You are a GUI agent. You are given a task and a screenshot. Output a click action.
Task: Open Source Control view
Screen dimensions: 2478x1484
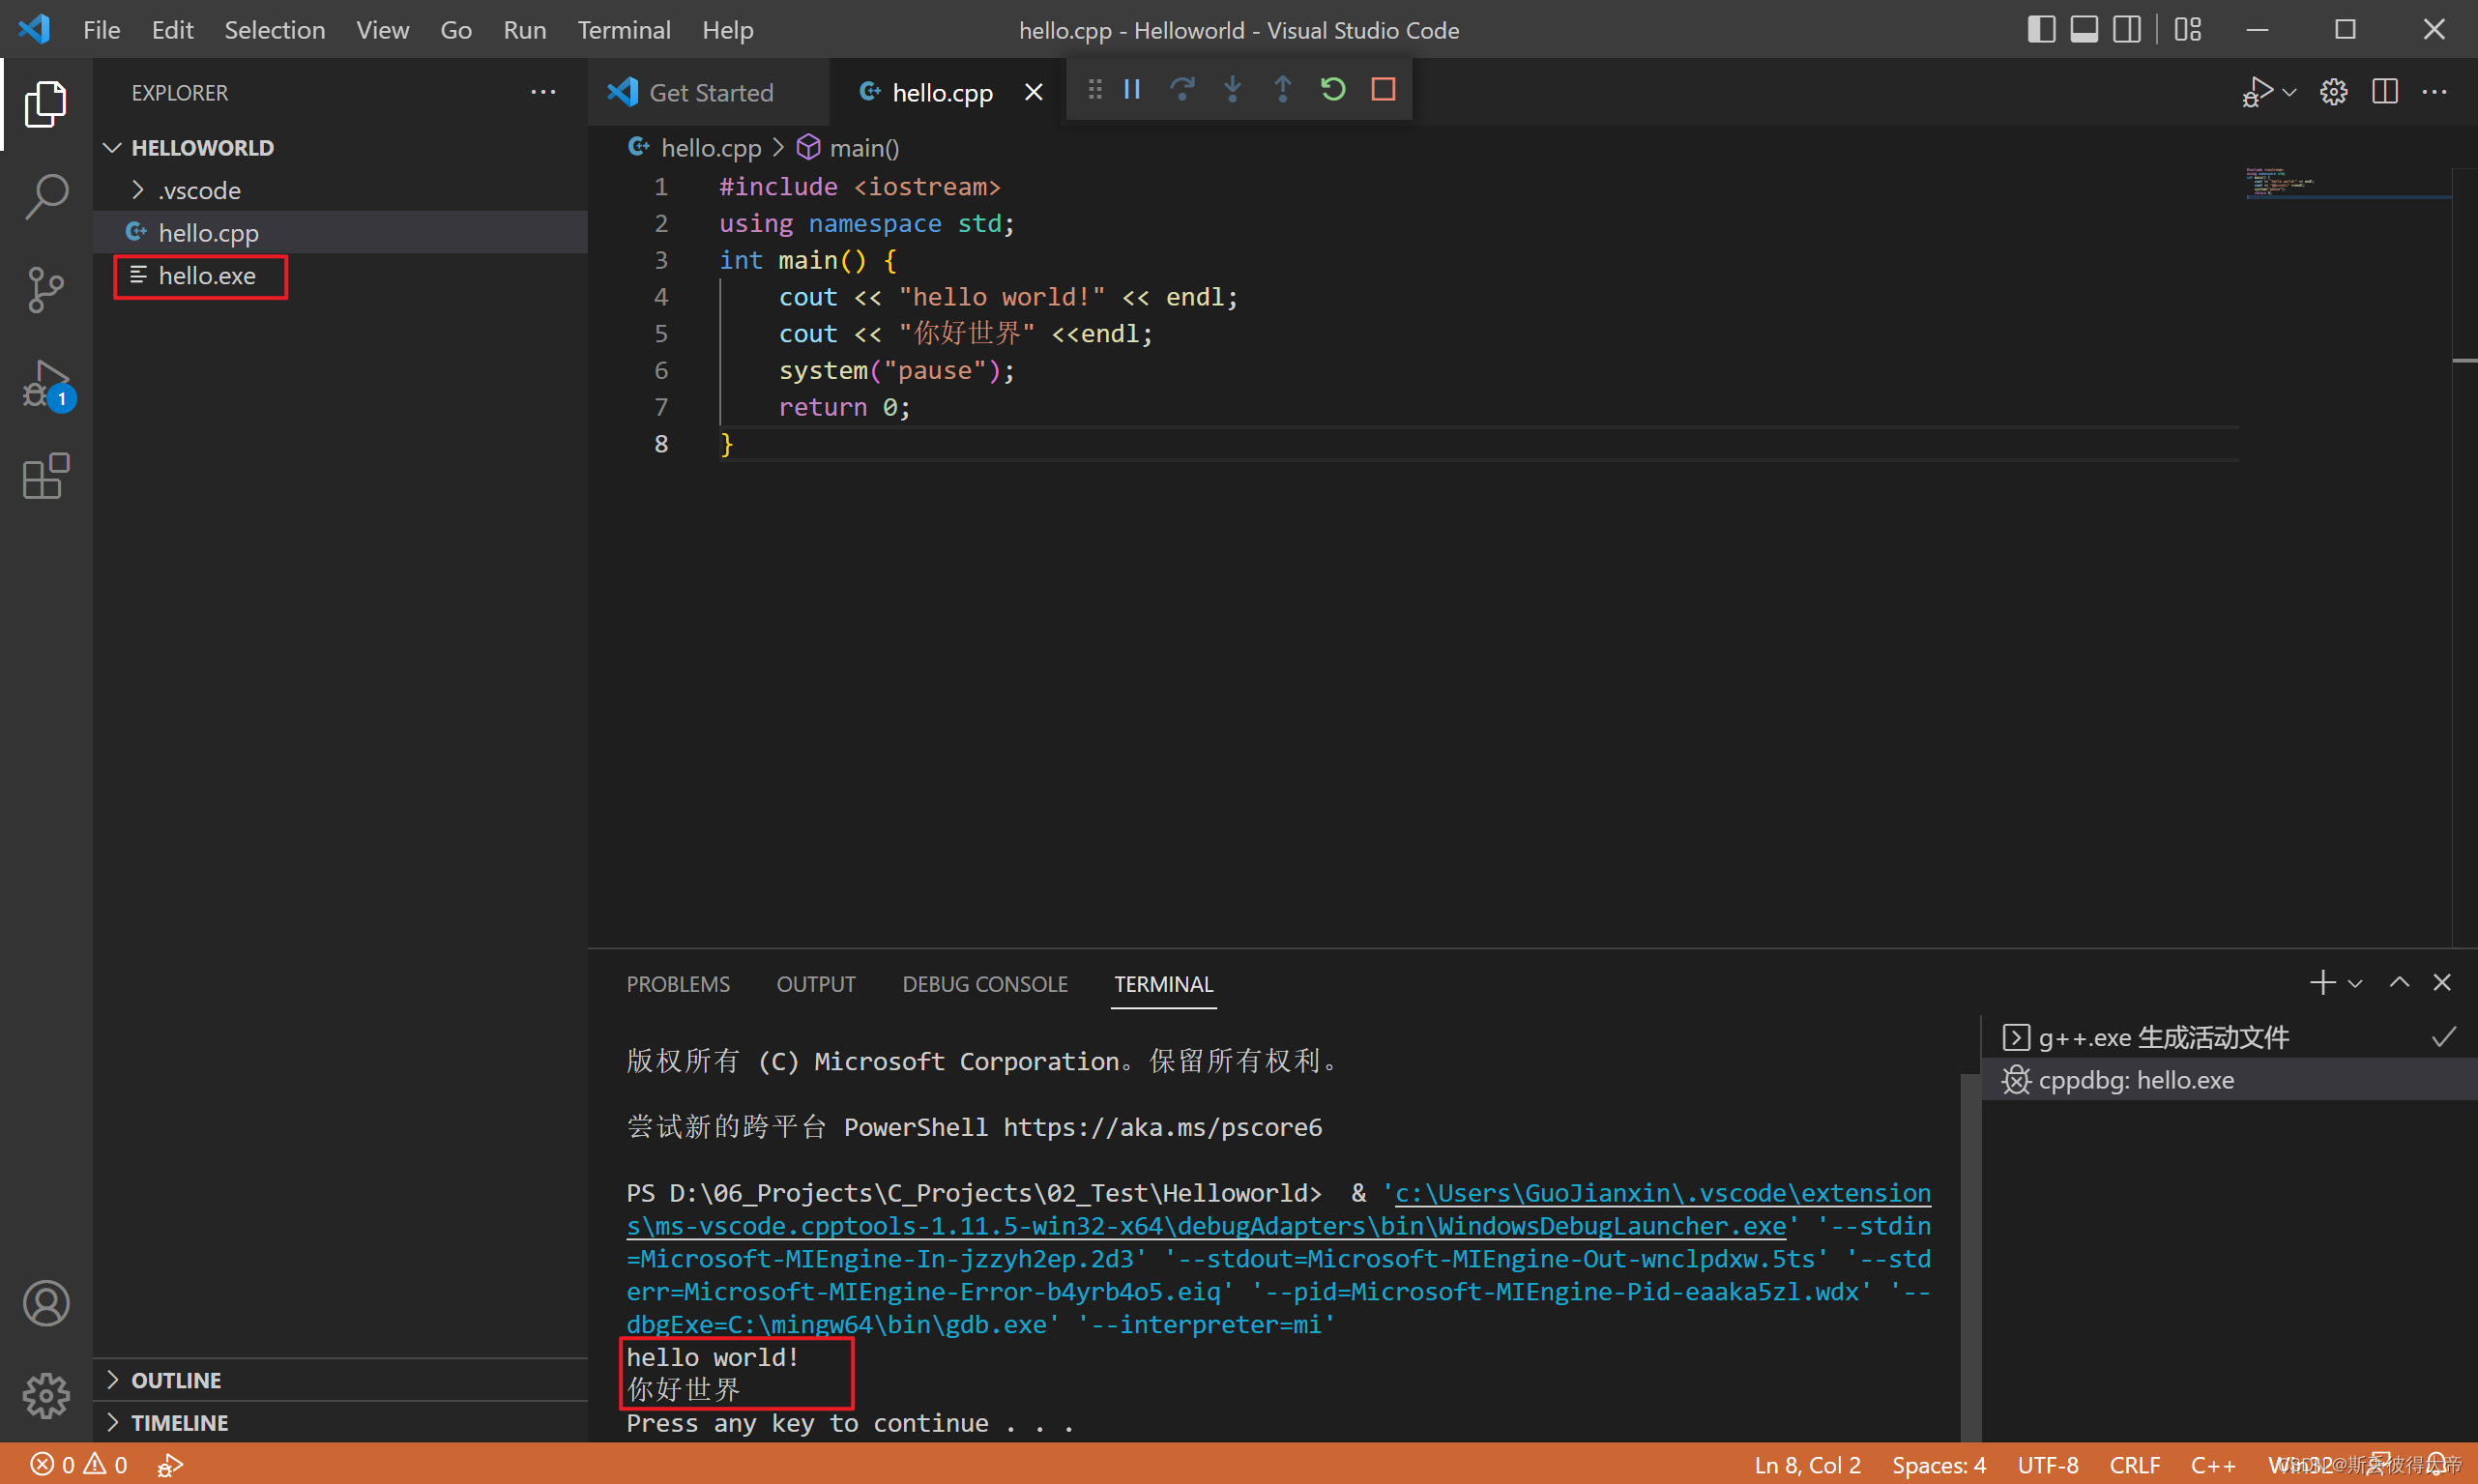pos(46,290)
